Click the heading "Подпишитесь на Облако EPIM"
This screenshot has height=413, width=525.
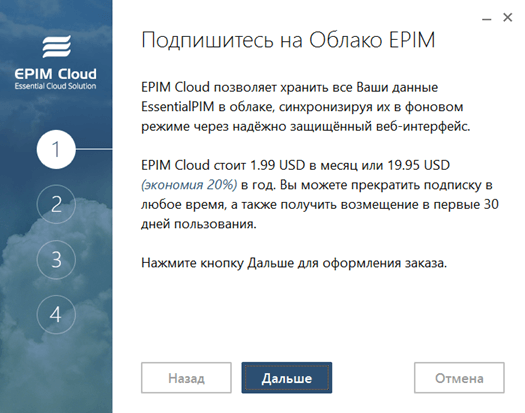click(x=288, y=40)
